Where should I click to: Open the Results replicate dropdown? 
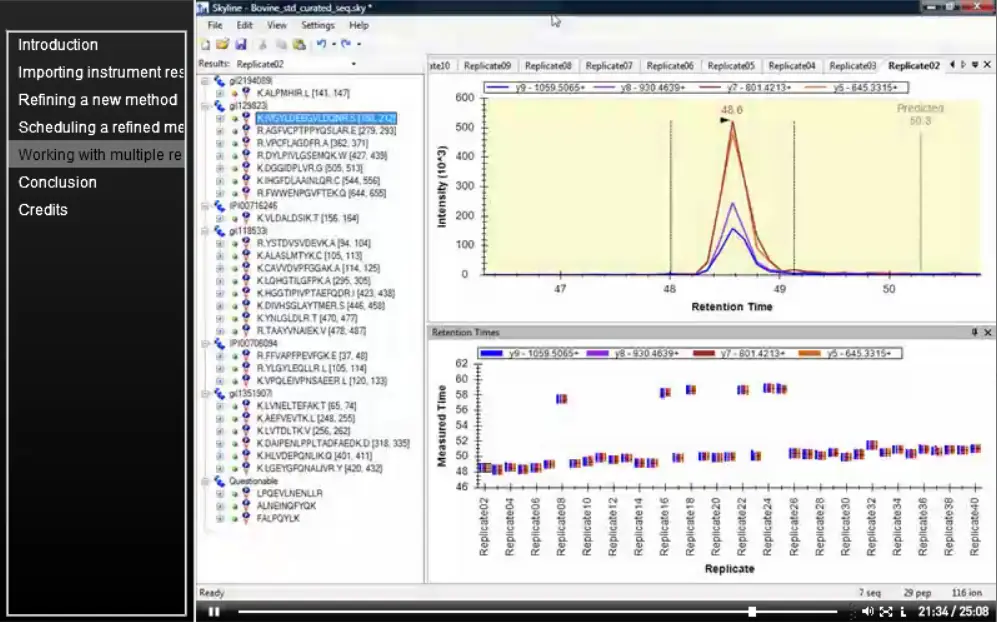pos(354,64)
